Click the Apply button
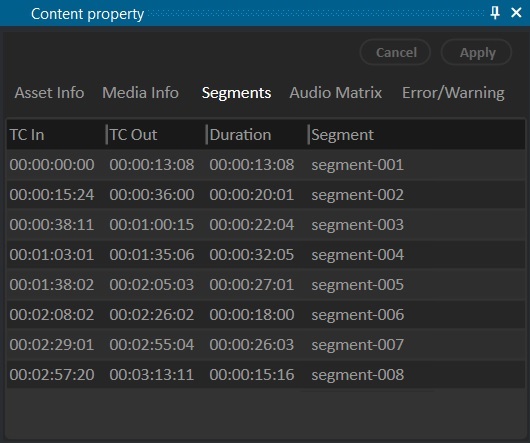The image size is (530, 443). (x=476, y=52)
